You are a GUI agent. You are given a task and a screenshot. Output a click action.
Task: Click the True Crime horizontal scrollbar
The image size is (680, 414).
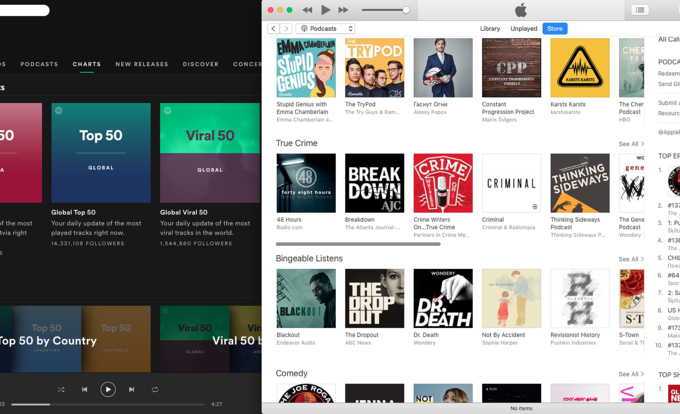point(358,244)
